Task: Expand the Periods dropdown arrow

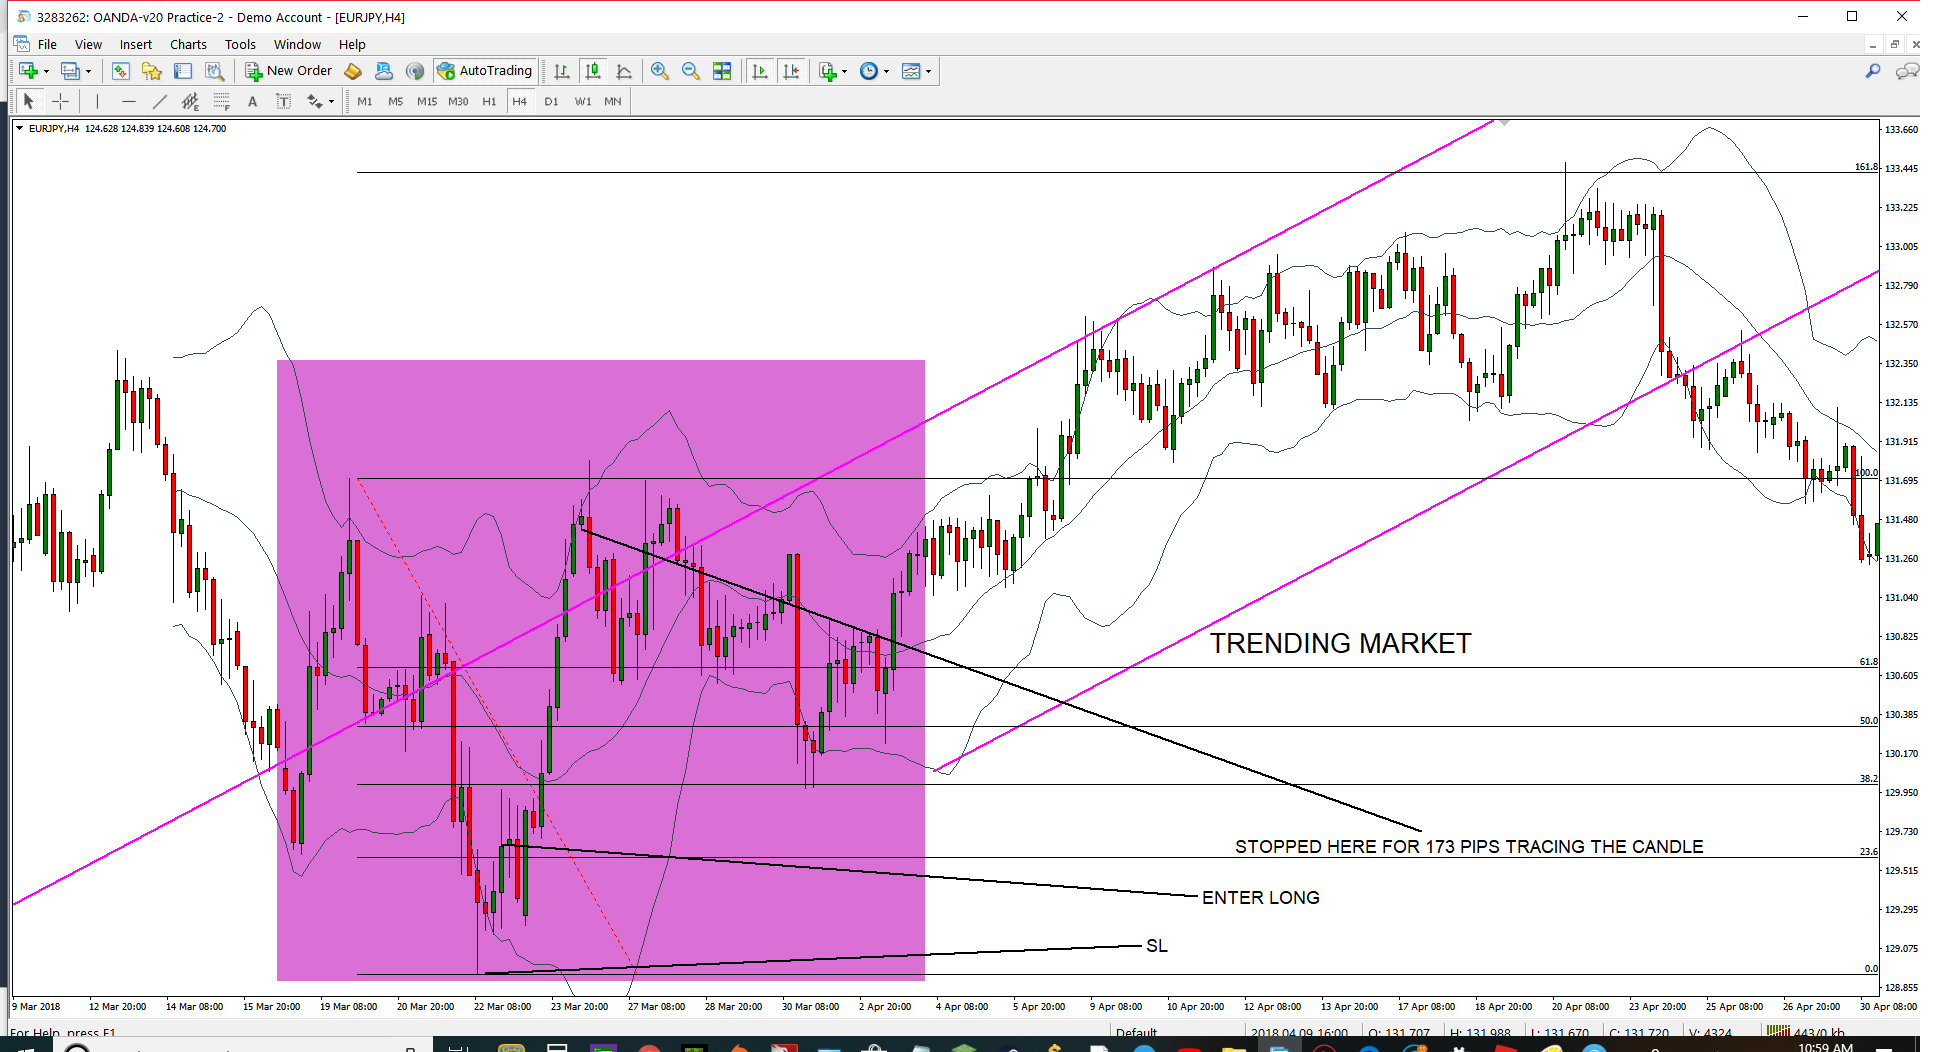Action: pyautogui.click(x=887, y=71)
